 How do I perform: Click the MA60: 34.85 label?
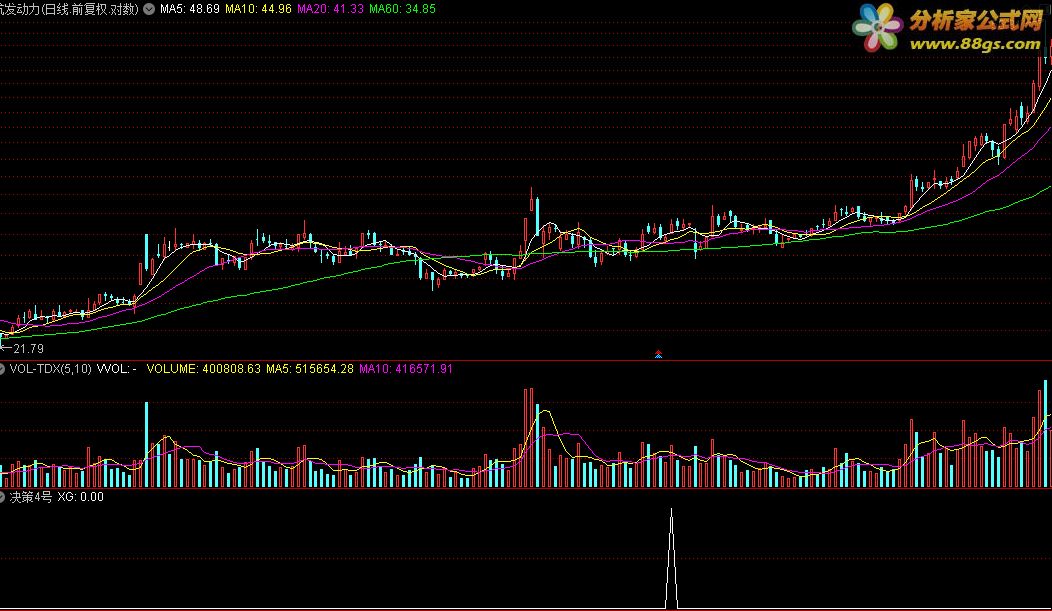[403, 9]
